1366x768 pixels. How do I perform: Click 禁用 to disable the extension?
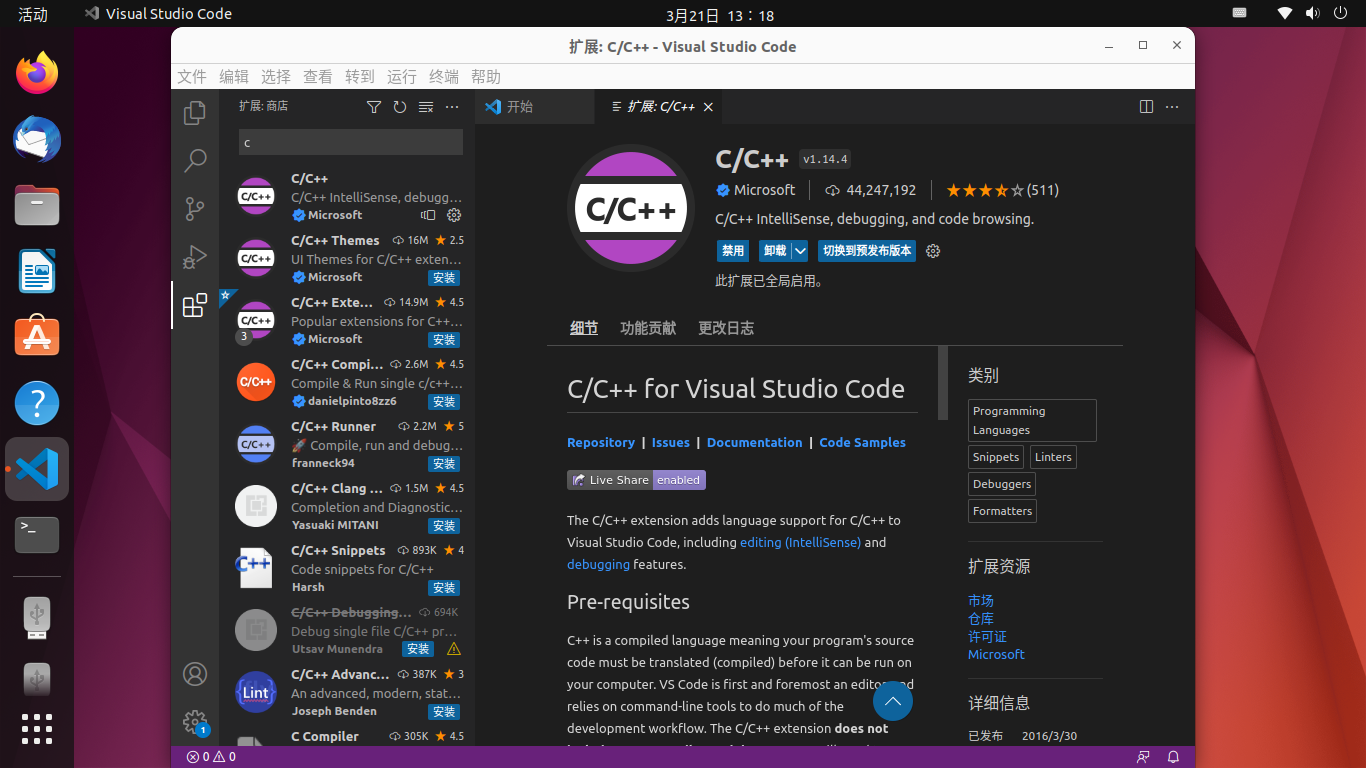733,251
